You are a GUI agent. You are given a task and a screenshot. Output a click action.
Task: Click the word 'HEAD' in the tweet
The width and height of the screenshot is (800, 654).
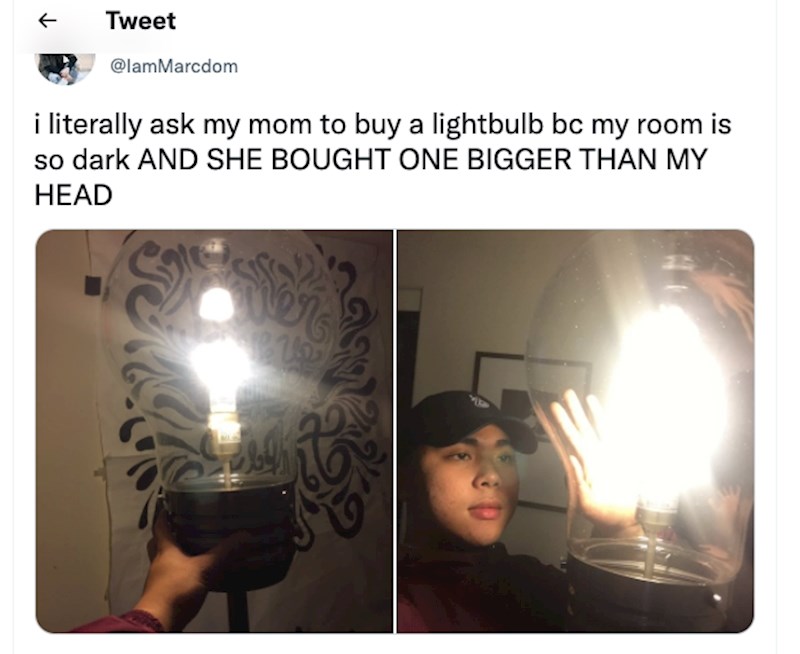pos(73,195)
